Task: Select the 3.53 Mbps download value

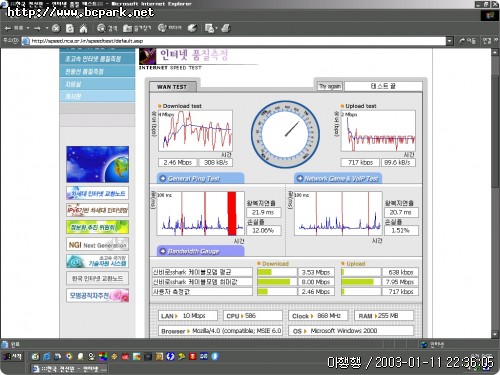Action: click(x=316, y=272)
